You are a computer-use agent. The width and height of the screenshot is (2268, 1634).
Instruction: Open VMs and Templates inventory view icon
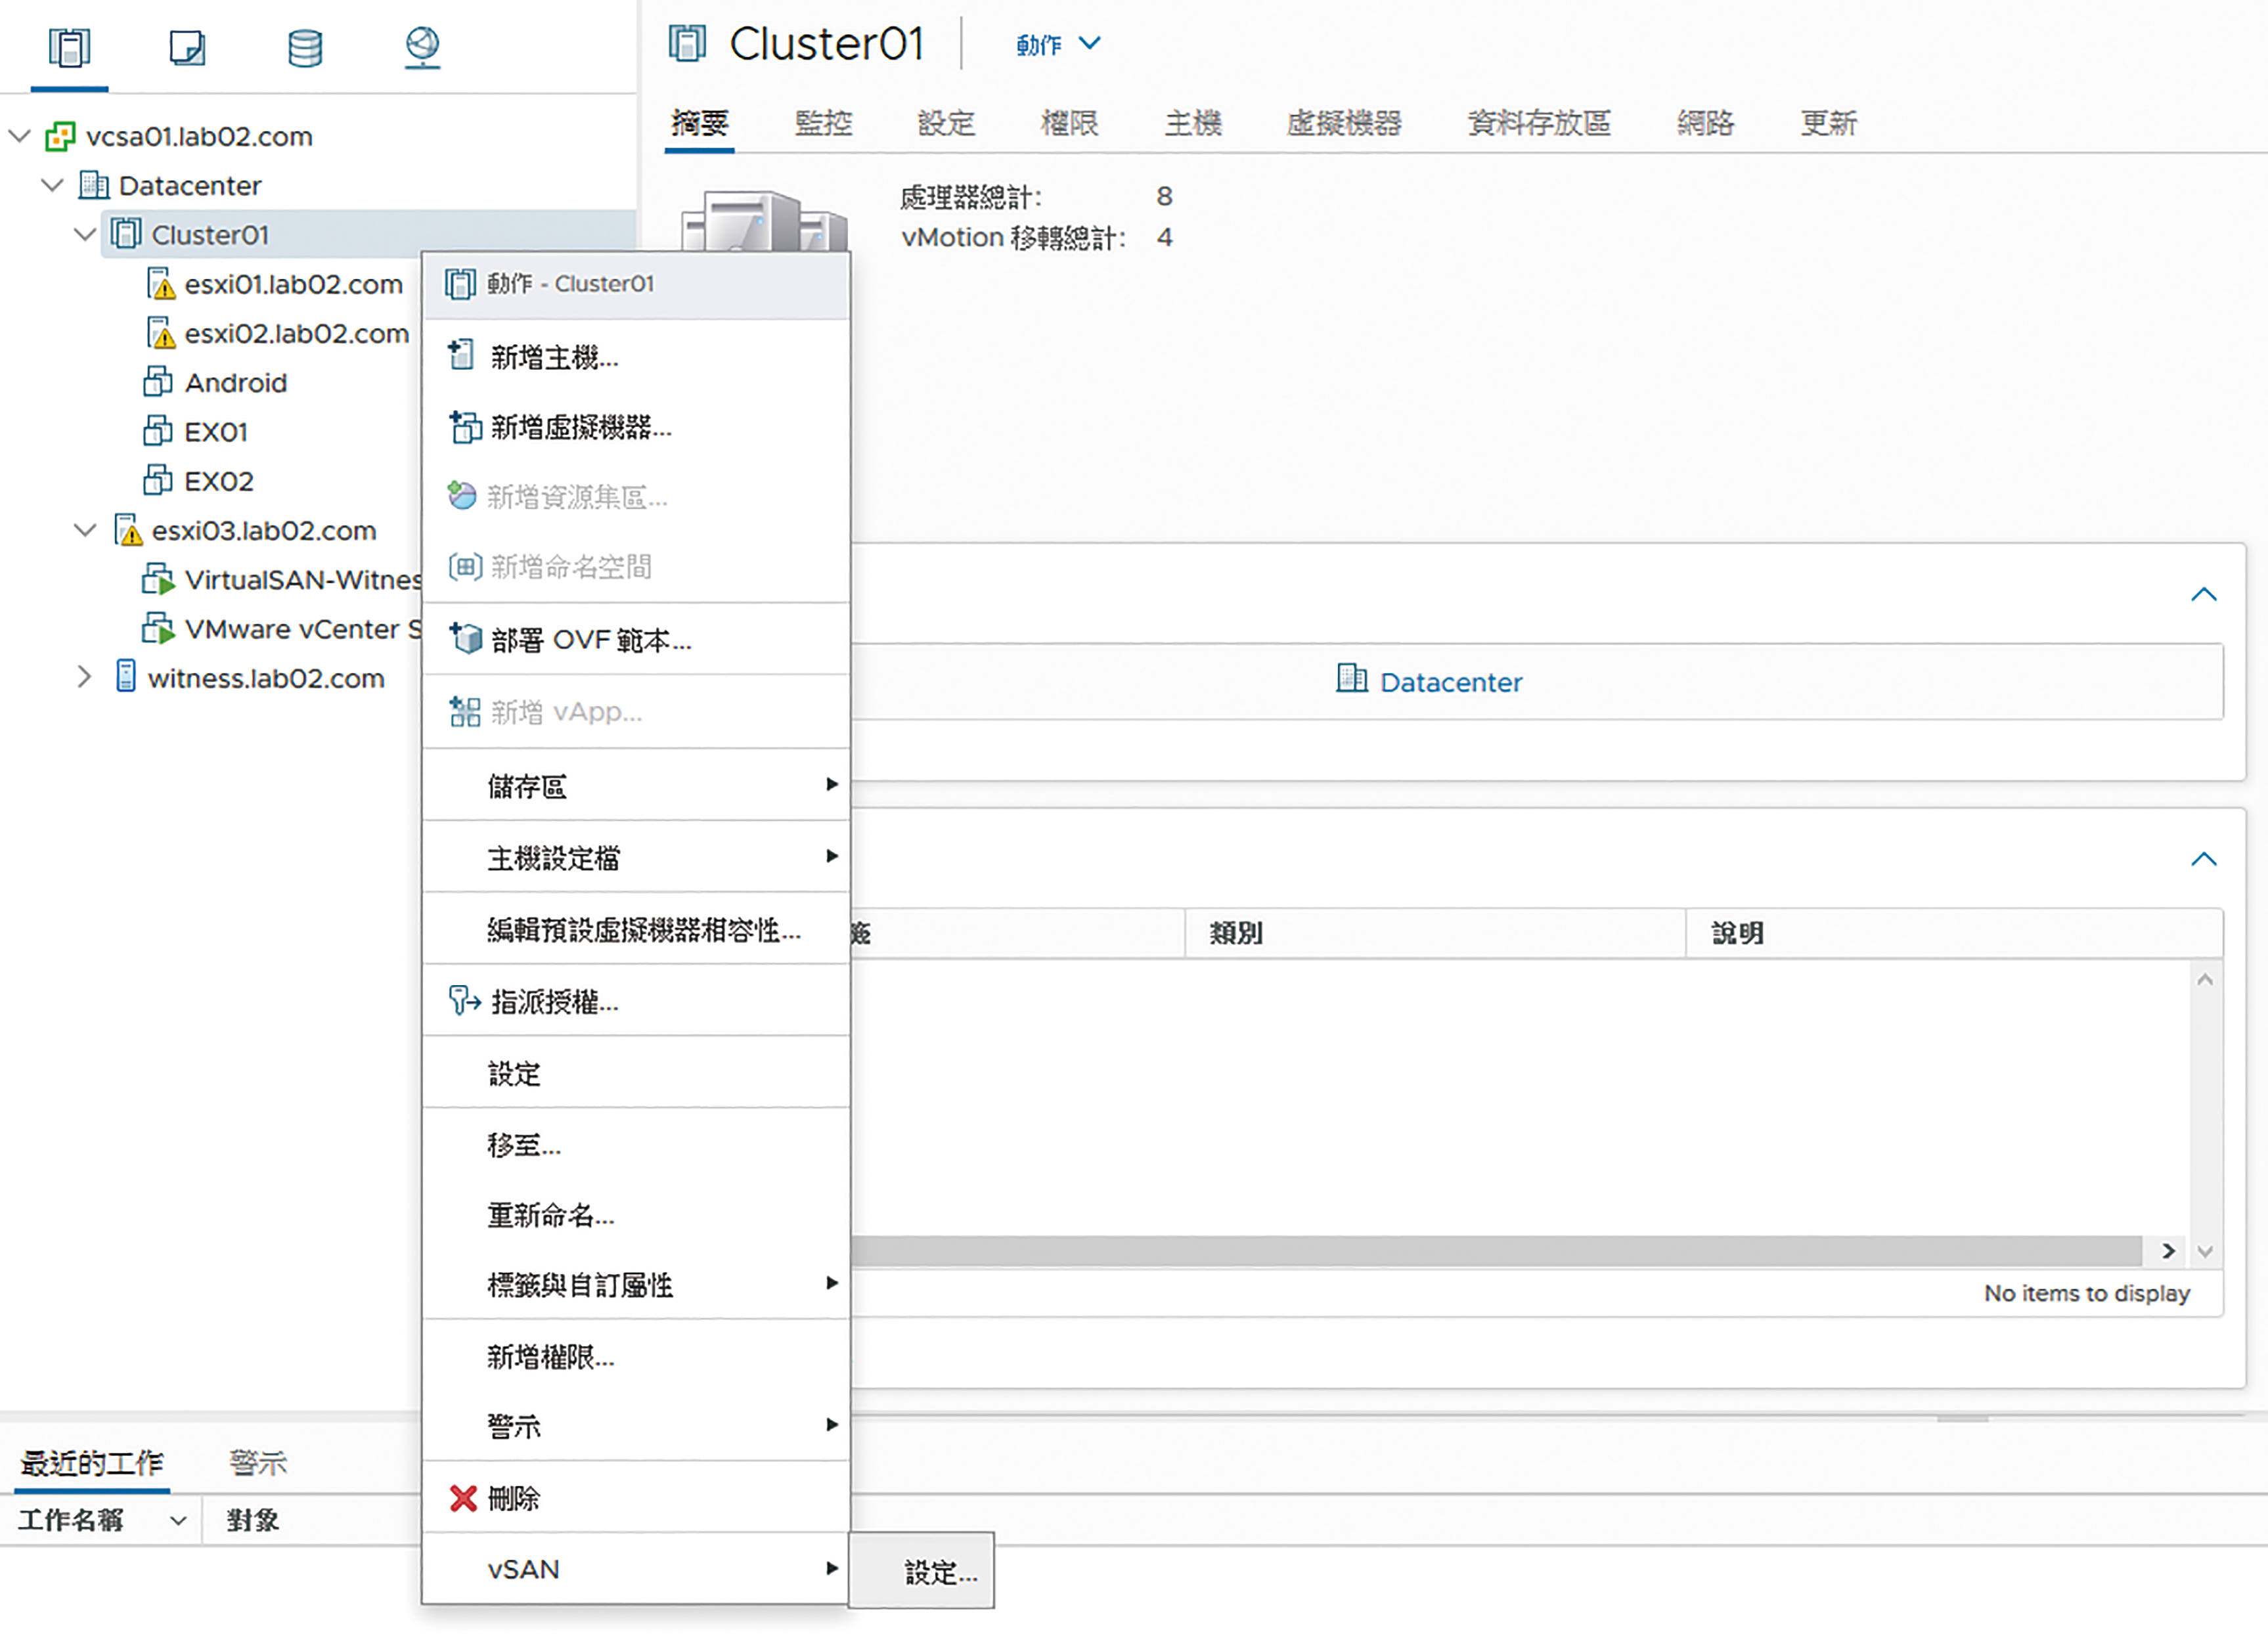pos(187,47)
